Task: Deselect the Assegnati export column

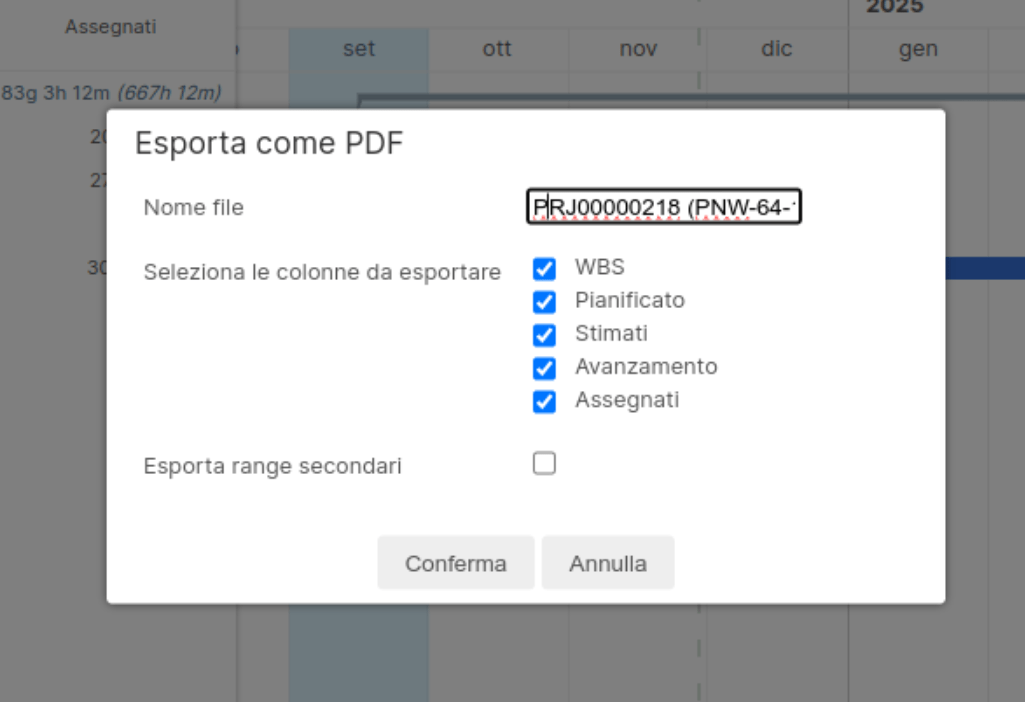Action: click(544, 401)
